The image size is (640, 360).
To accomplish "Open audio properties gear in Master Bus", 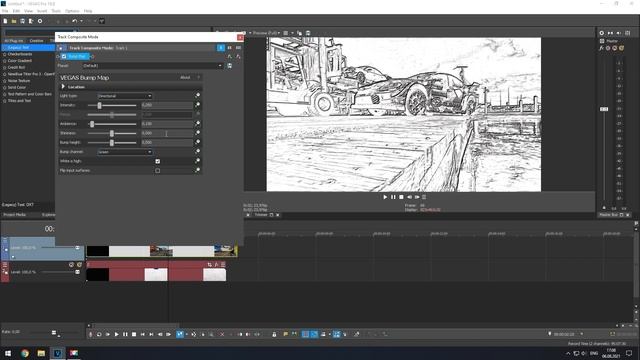I will [602, 33].
